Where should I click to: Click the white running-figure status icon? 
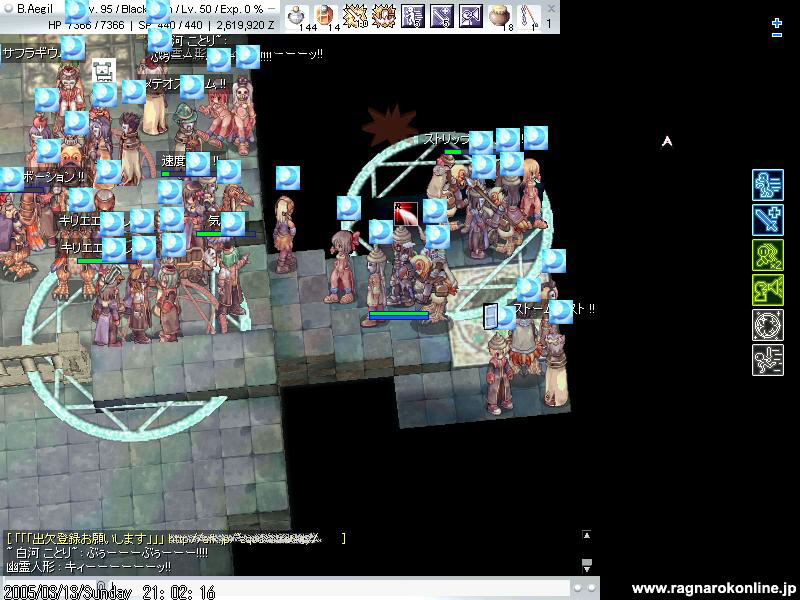coord(768,360)
